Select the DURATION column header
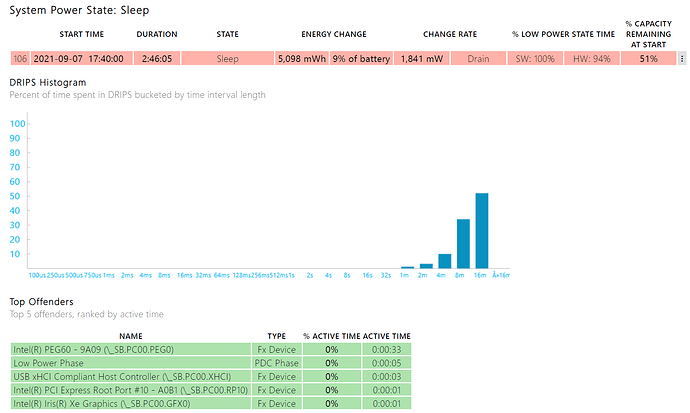 point(157,34)
